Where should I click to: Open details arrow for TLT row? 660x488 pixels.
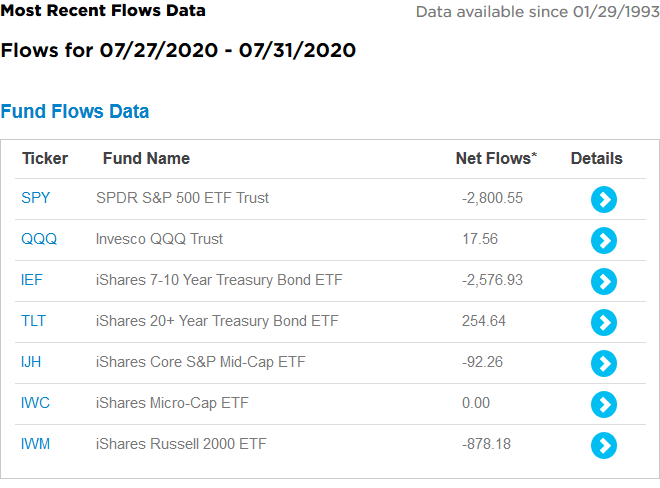pos(603,322)
